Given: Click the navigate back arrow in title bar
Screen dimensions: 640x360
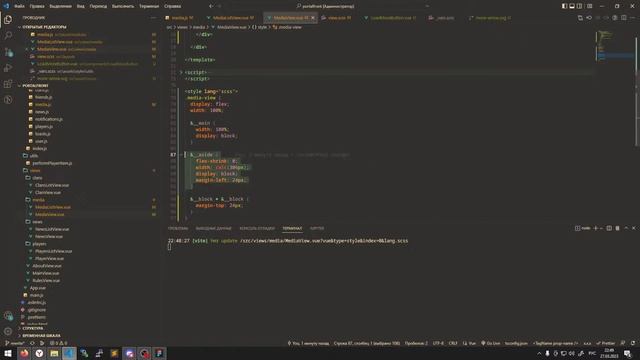Looking at the screenshot, I should tap(211, 6).
